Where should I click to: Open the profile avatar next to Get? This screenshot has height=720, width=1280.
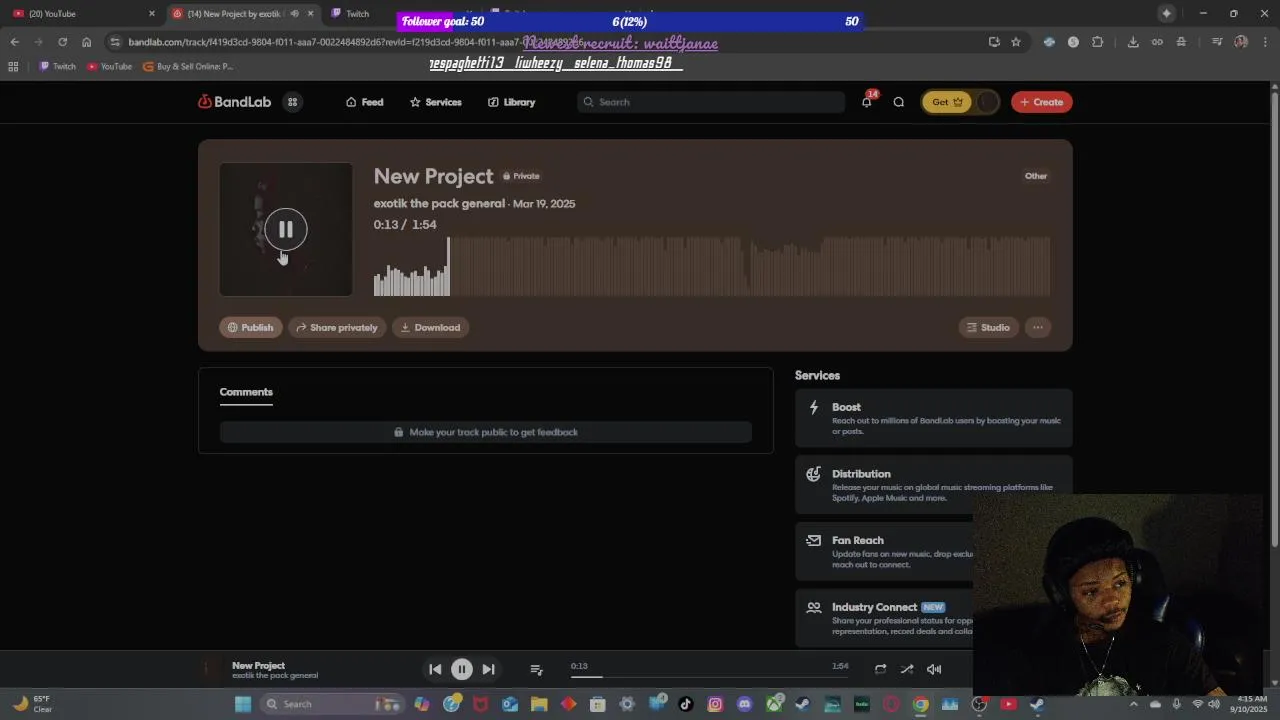click(987, 102)
